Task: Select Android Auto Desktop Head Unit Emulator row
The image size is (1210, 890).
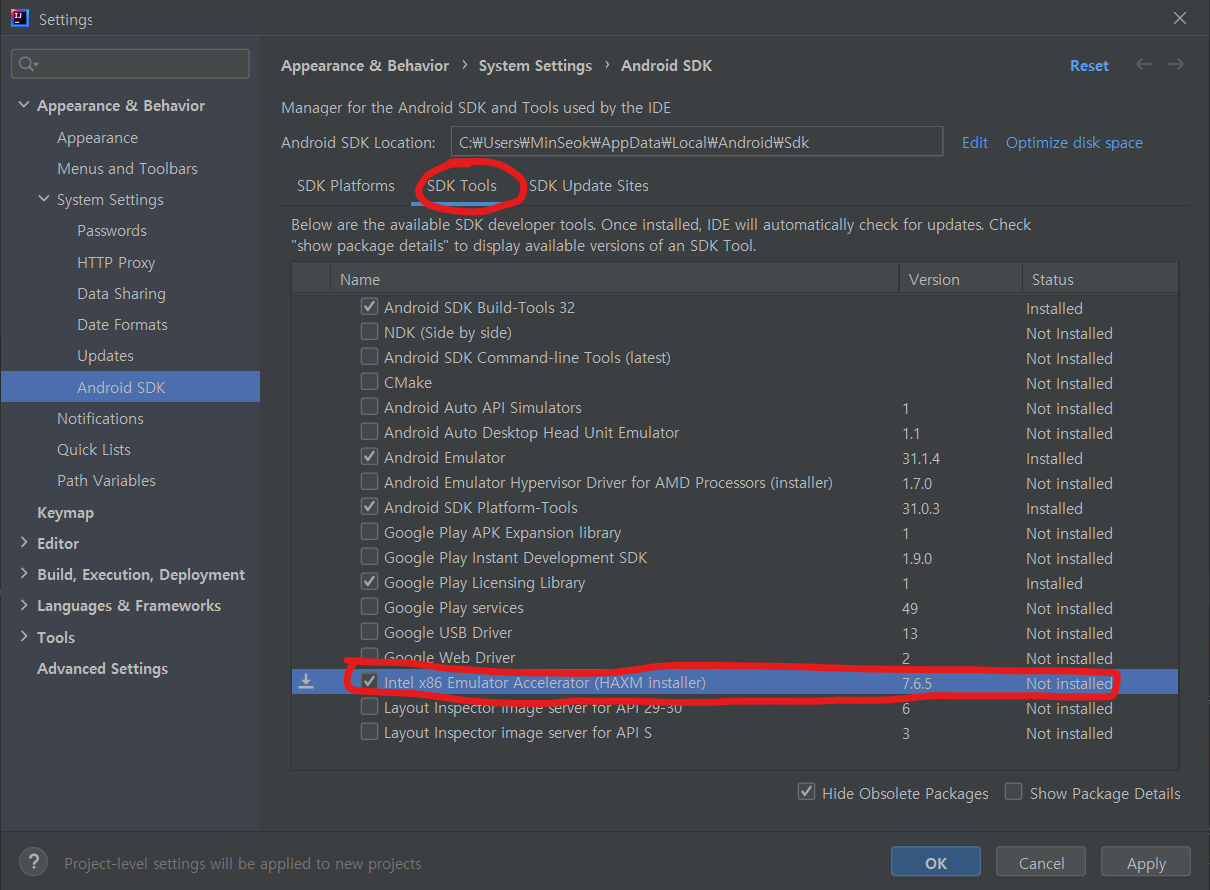Action: (734, 432)
